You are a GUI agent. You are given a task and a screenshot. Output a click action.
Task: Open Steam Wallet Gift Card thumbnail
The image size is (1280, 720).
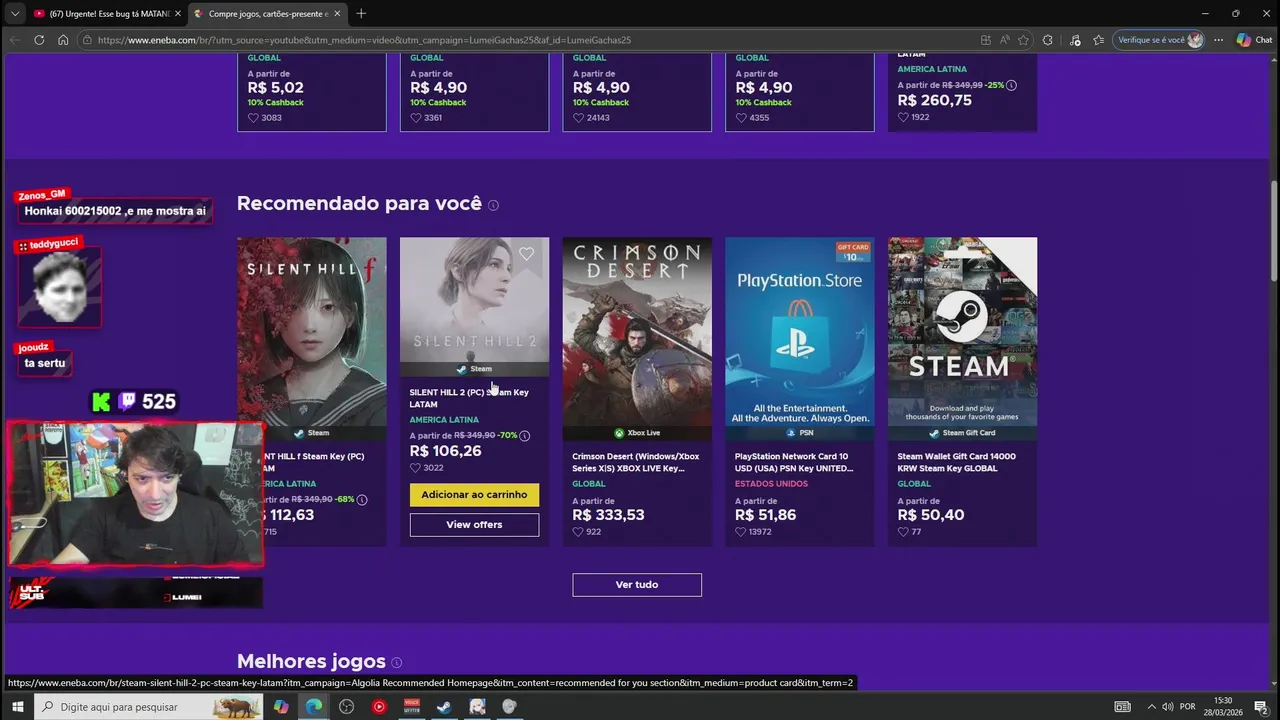coord(962,332)
